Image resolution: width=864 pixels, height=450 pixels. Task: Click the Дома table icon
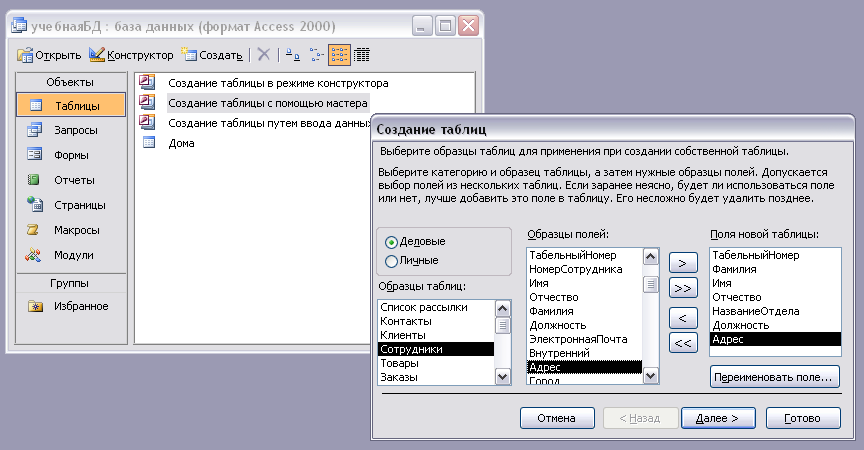click(149, 143)
